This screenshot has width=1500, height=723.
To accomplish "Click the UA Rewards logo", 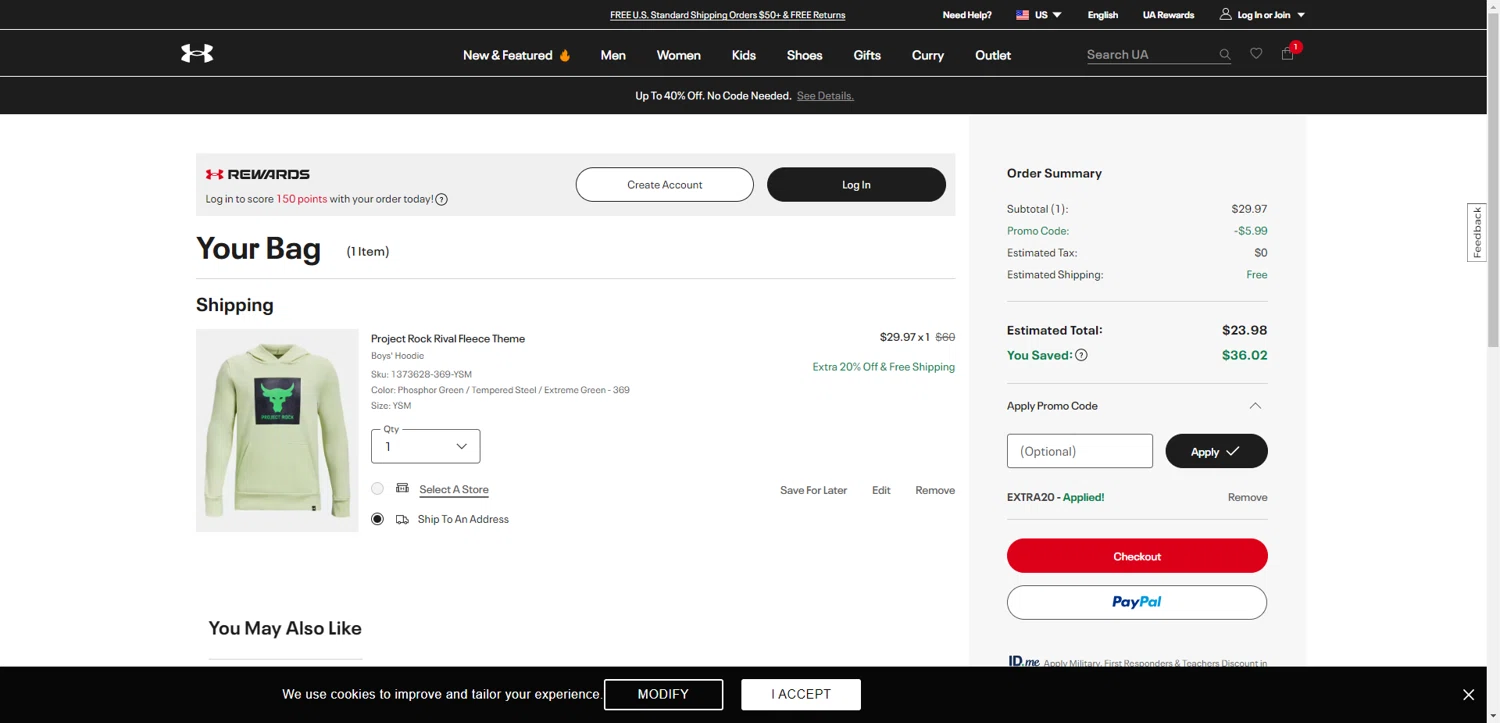I will tap(258, 174).
